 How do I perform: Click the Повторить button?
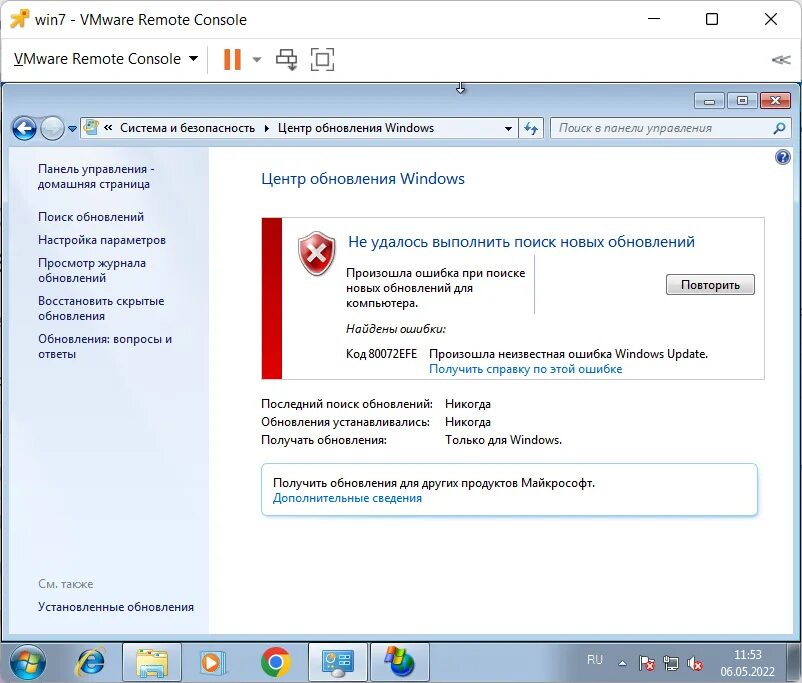(x=710, y=285)
